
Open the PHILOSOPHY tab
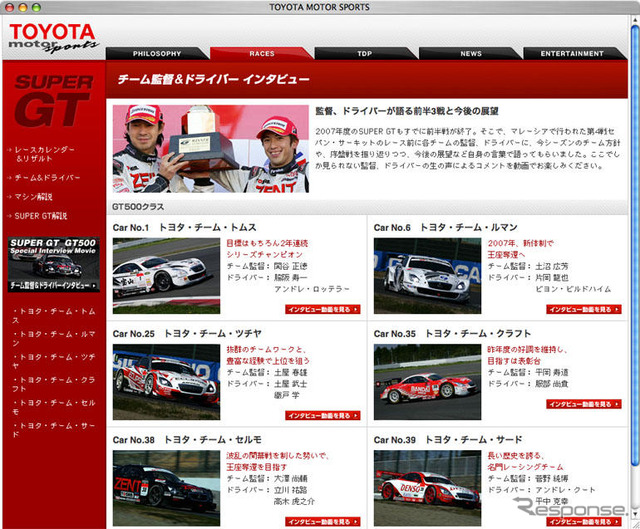pyautogui.click(x=157, y=53)
